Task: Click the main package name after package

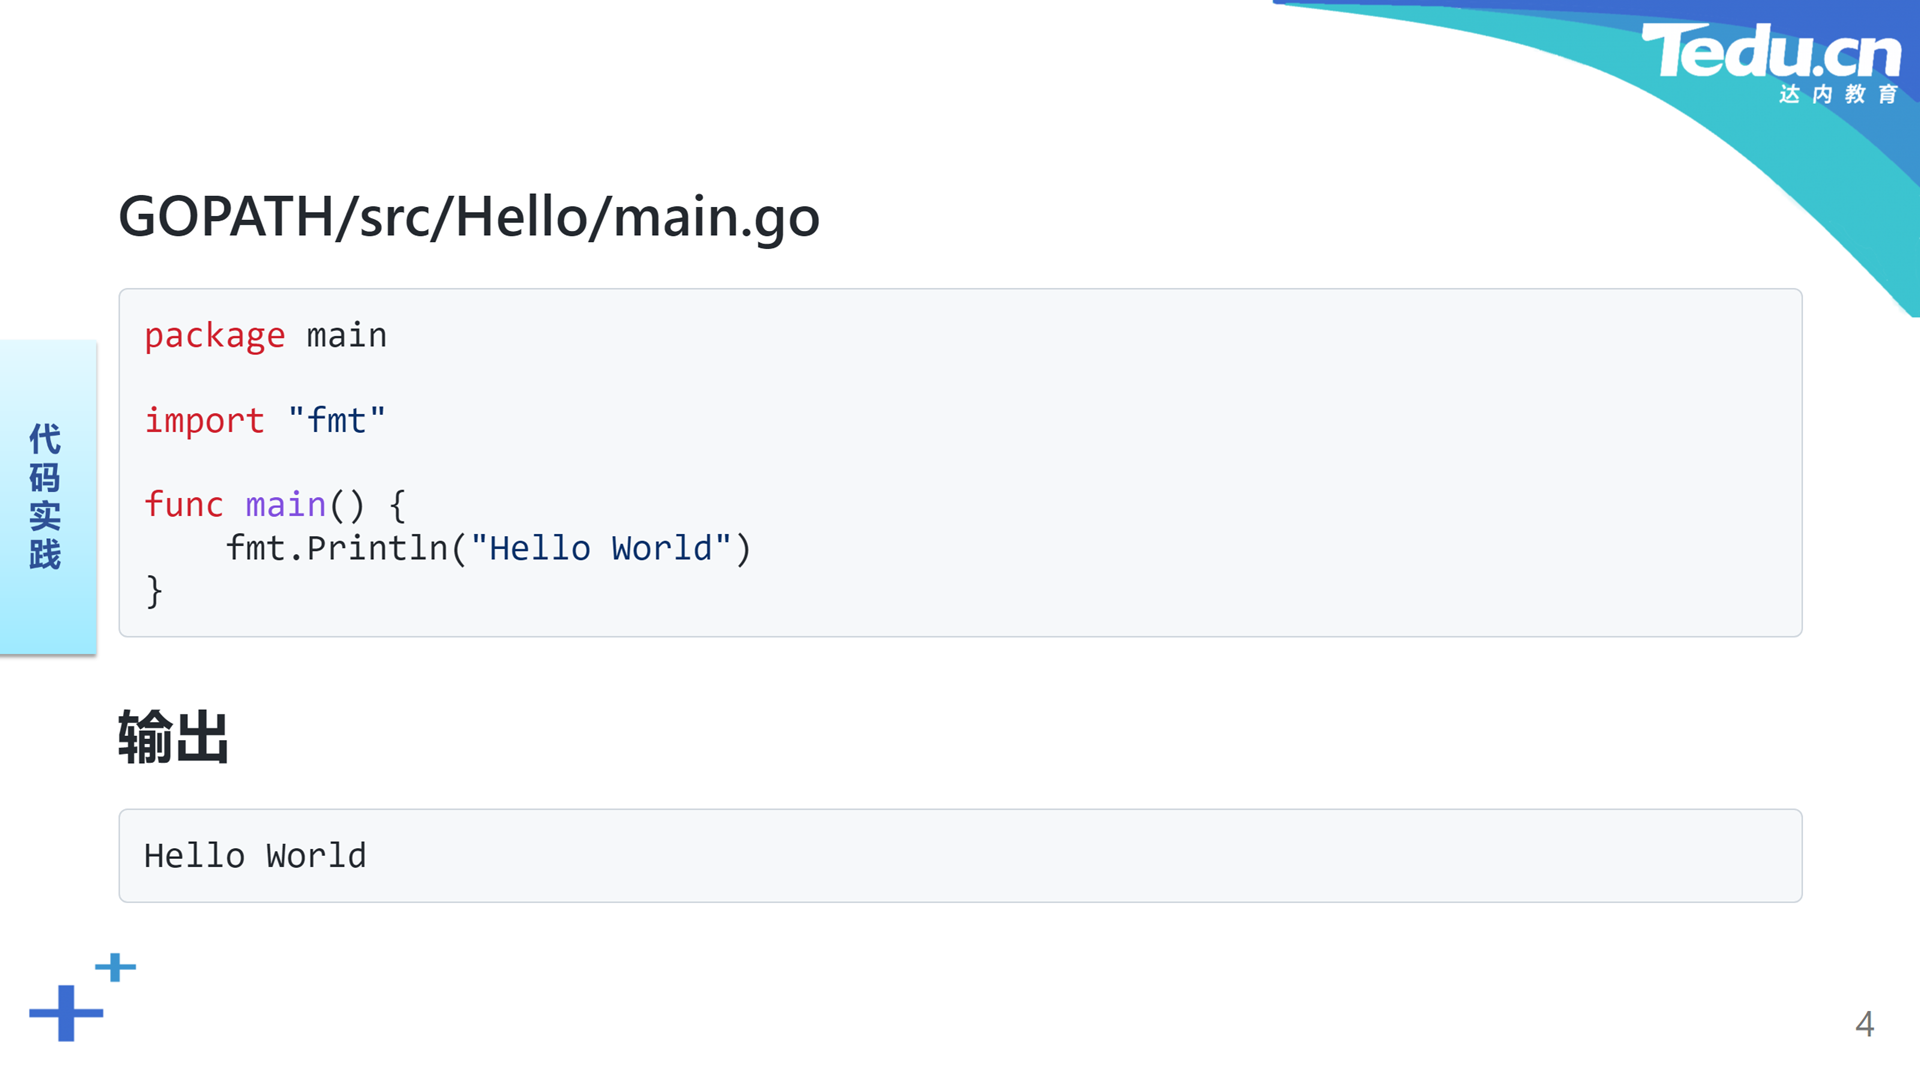Action: (x=346, y=335)
